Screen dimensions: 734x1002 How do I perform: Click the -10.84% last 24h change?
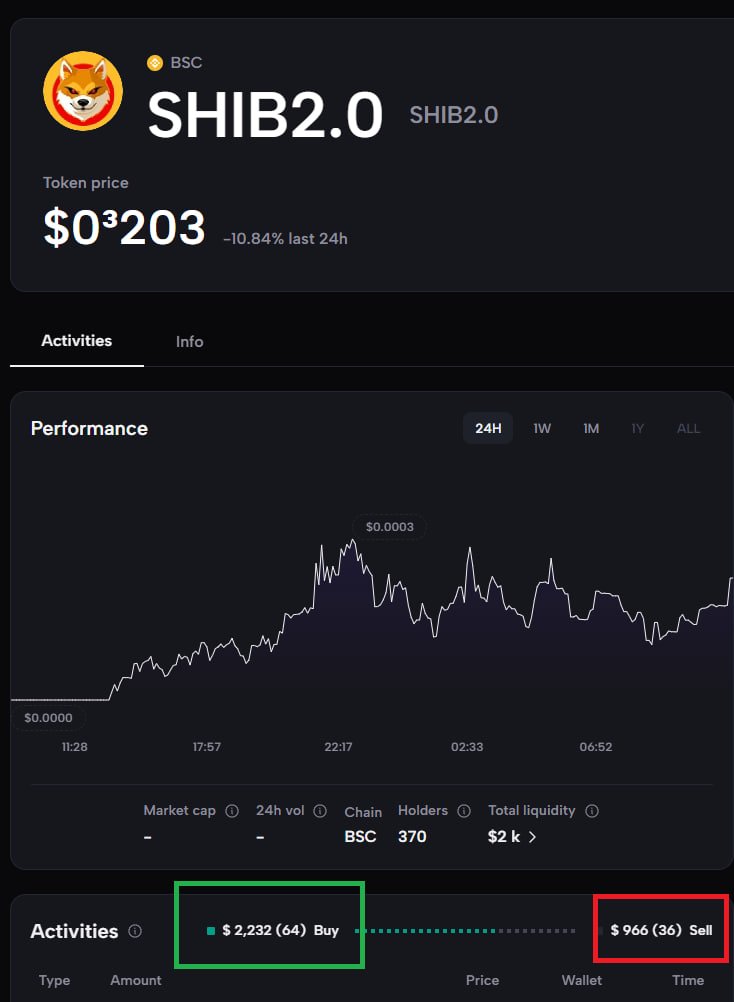click(285, 239)
